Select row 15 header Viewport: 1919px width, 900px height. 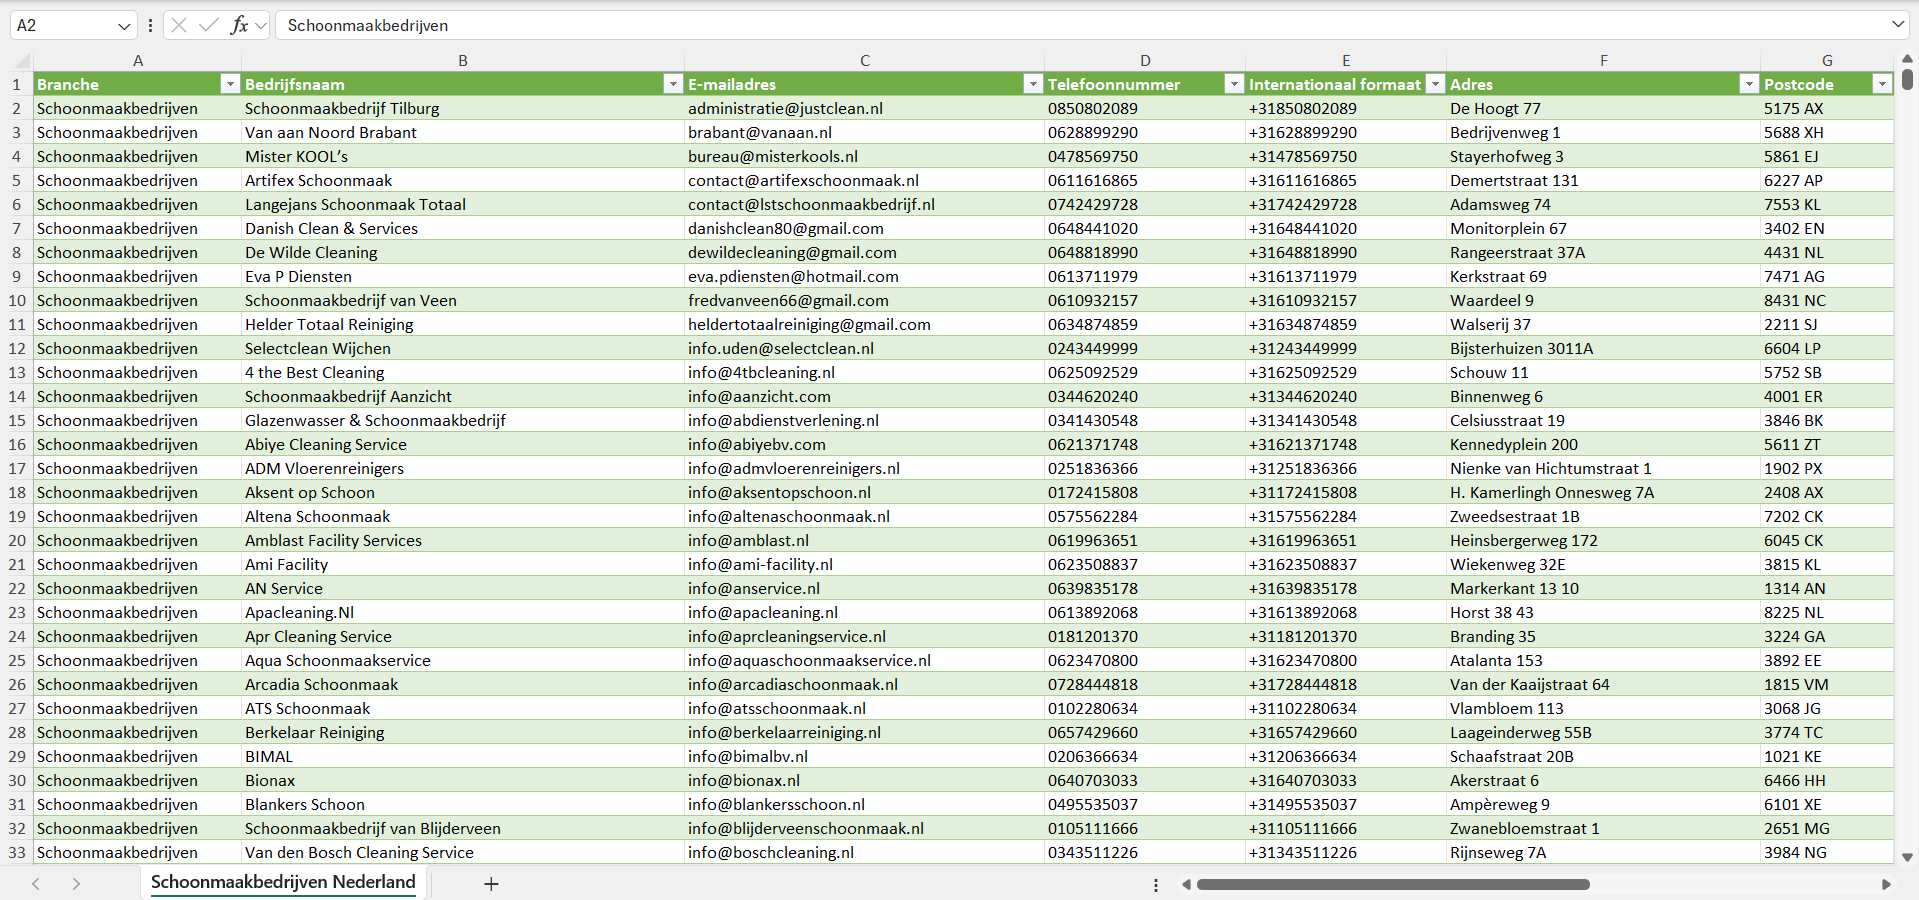[17, 420]
